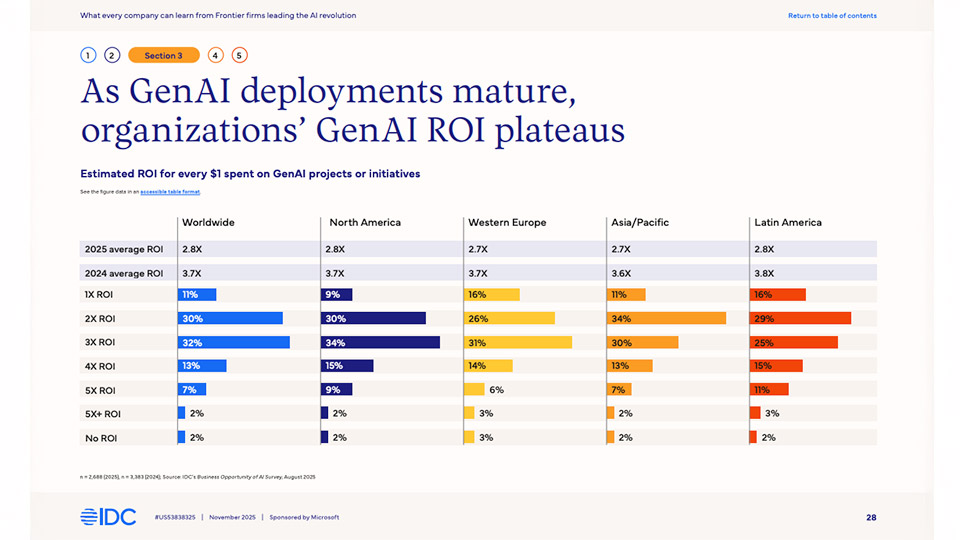The width and height of the screenshot is (960, 540).
Task: Click the #US53838325 document number
Action: click(x=175, y=517)
